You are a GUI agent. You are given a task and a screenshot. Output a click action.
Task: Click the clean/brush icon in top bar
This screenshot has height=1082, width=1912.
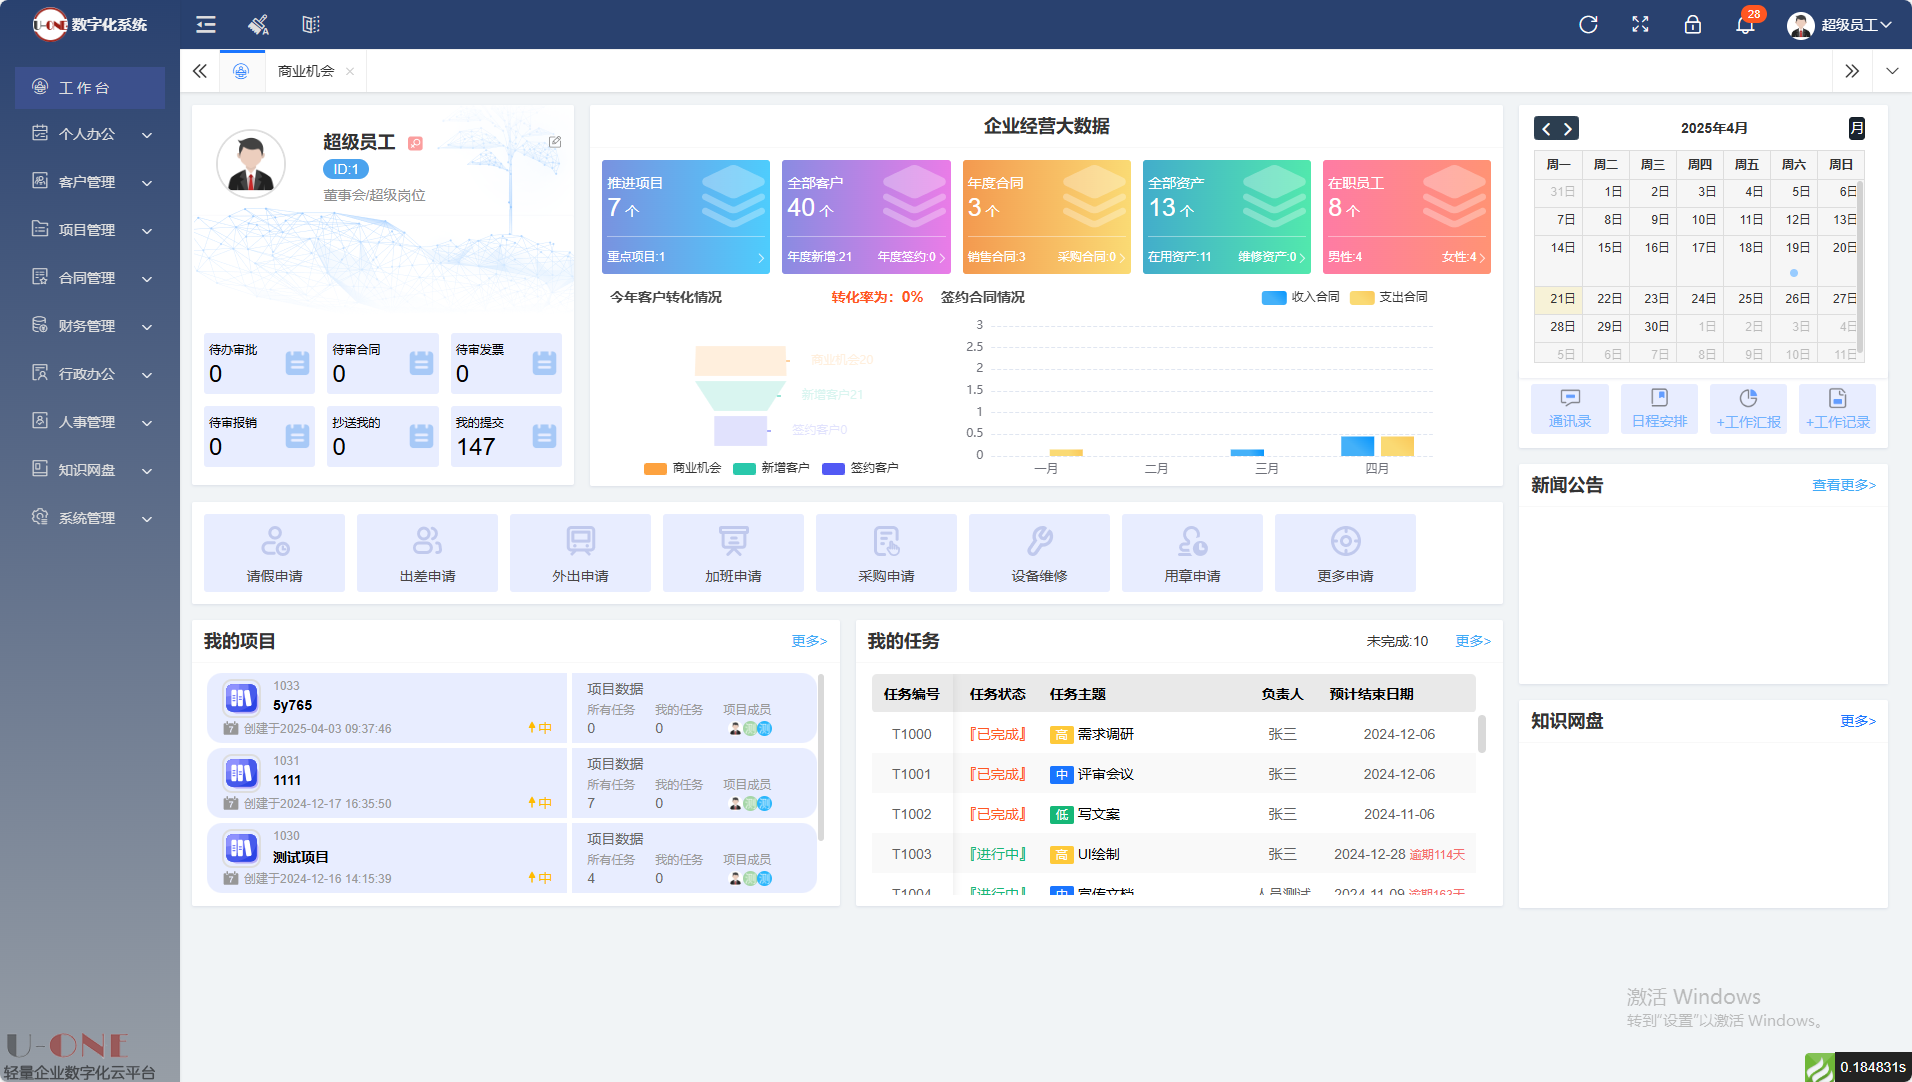[258, 24]
